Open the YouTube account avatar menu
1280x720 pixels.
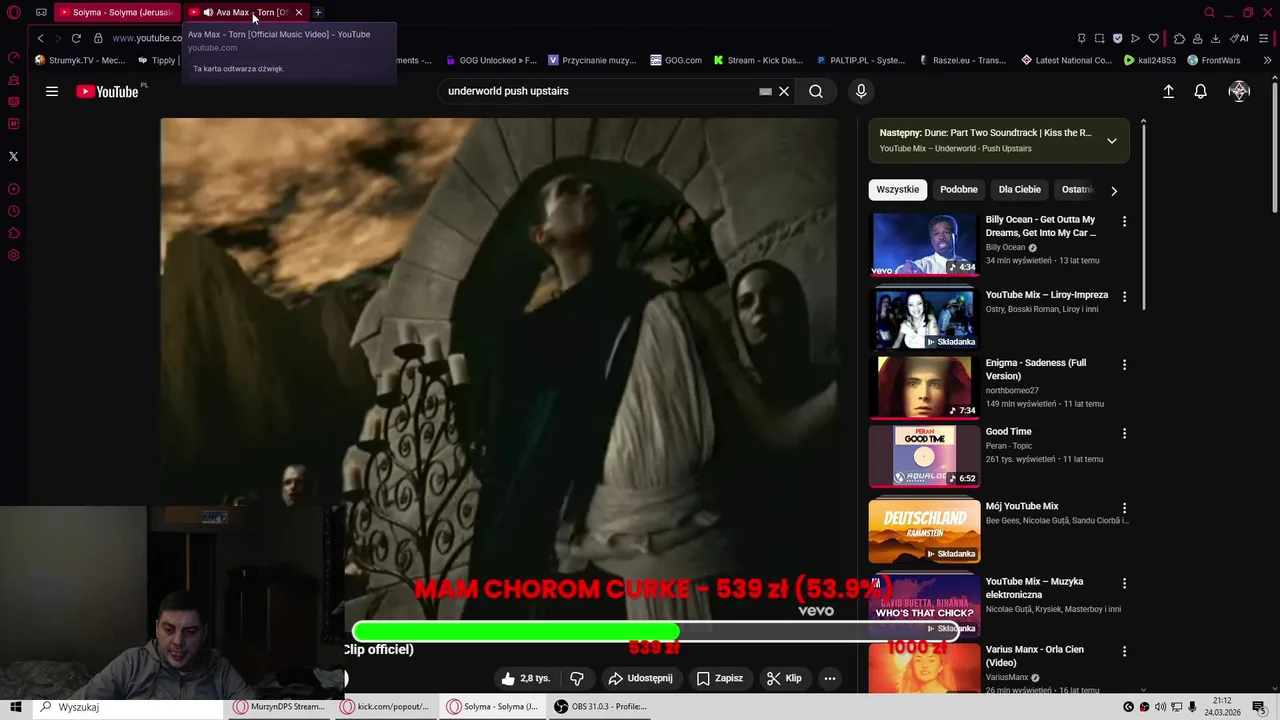1239,91
